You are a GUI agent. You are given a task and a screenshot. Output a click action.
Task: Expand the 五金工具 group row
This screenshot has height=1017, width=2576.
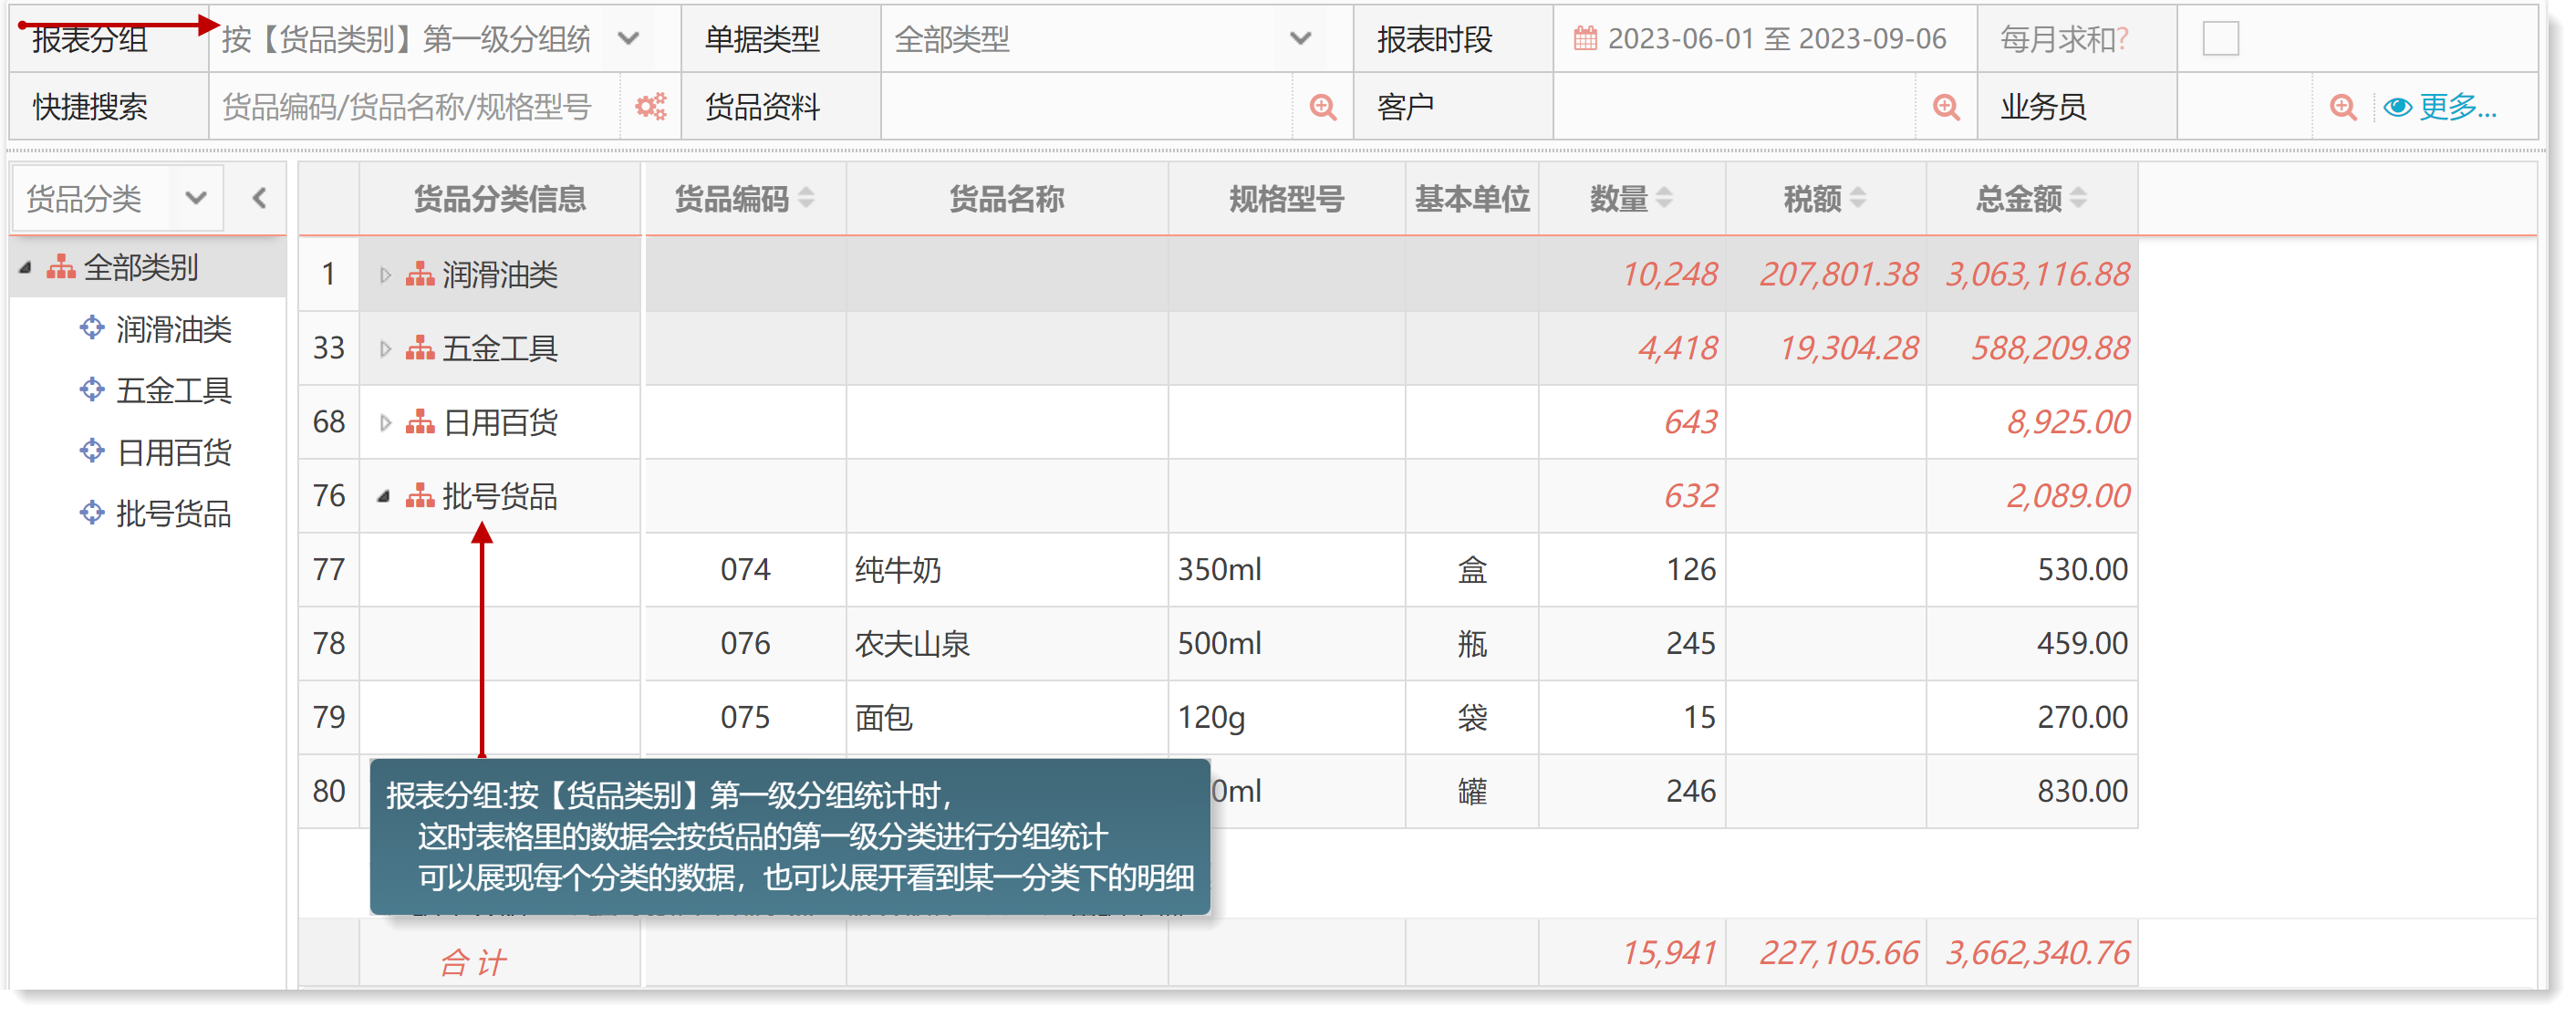385,348
